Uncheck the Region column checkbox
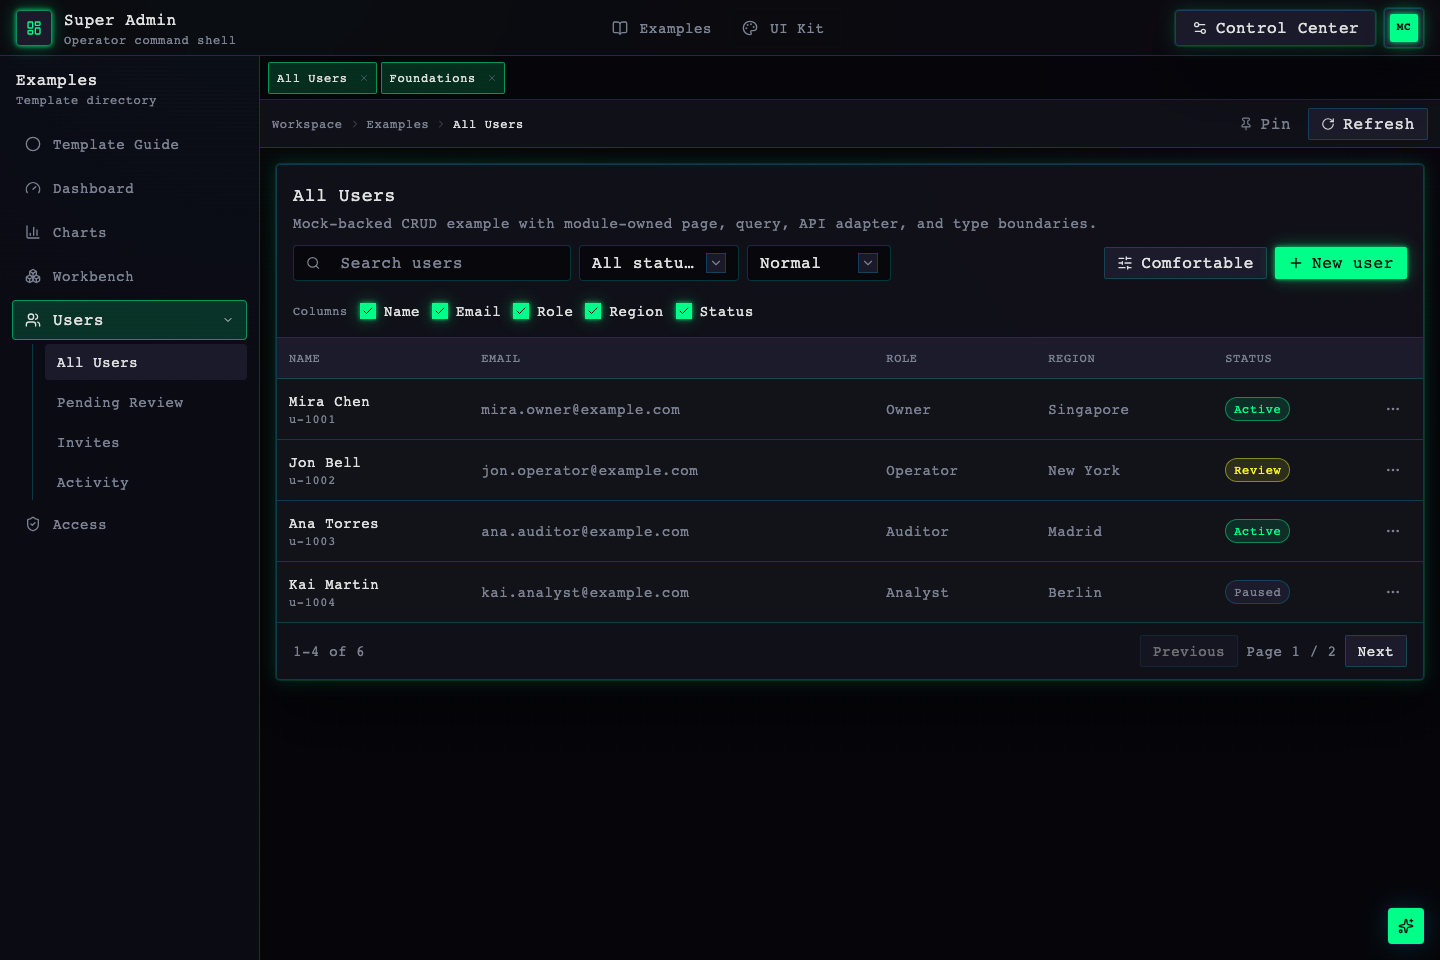 593,311
